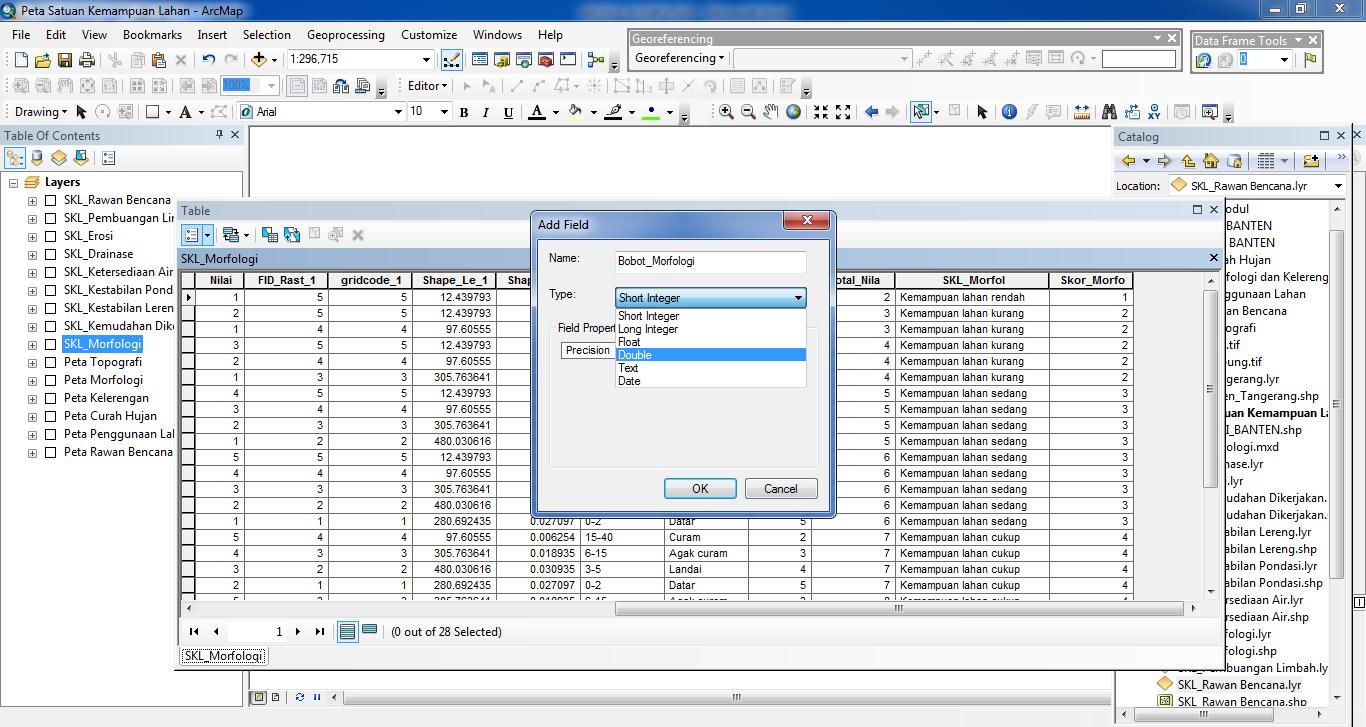Open the Geoprocessing menu
The width and height of the screenshot is (1366, 727).
(345, 35)
